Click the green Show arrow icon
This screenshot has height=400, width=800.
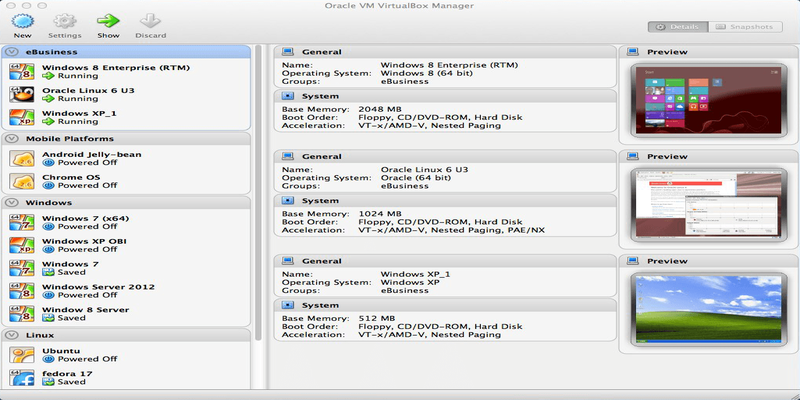(x=108, y=20)
